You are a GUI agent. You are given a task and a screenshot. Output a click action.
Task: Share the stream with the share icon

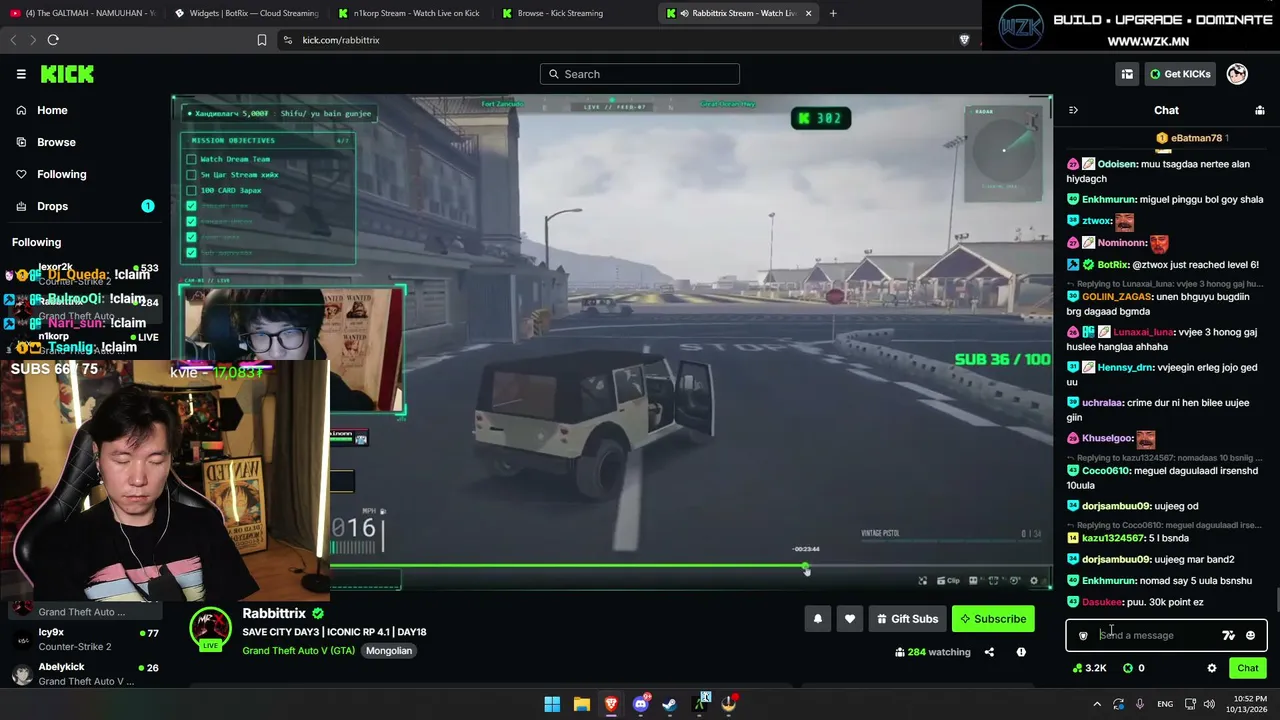[x=989, y=652]
